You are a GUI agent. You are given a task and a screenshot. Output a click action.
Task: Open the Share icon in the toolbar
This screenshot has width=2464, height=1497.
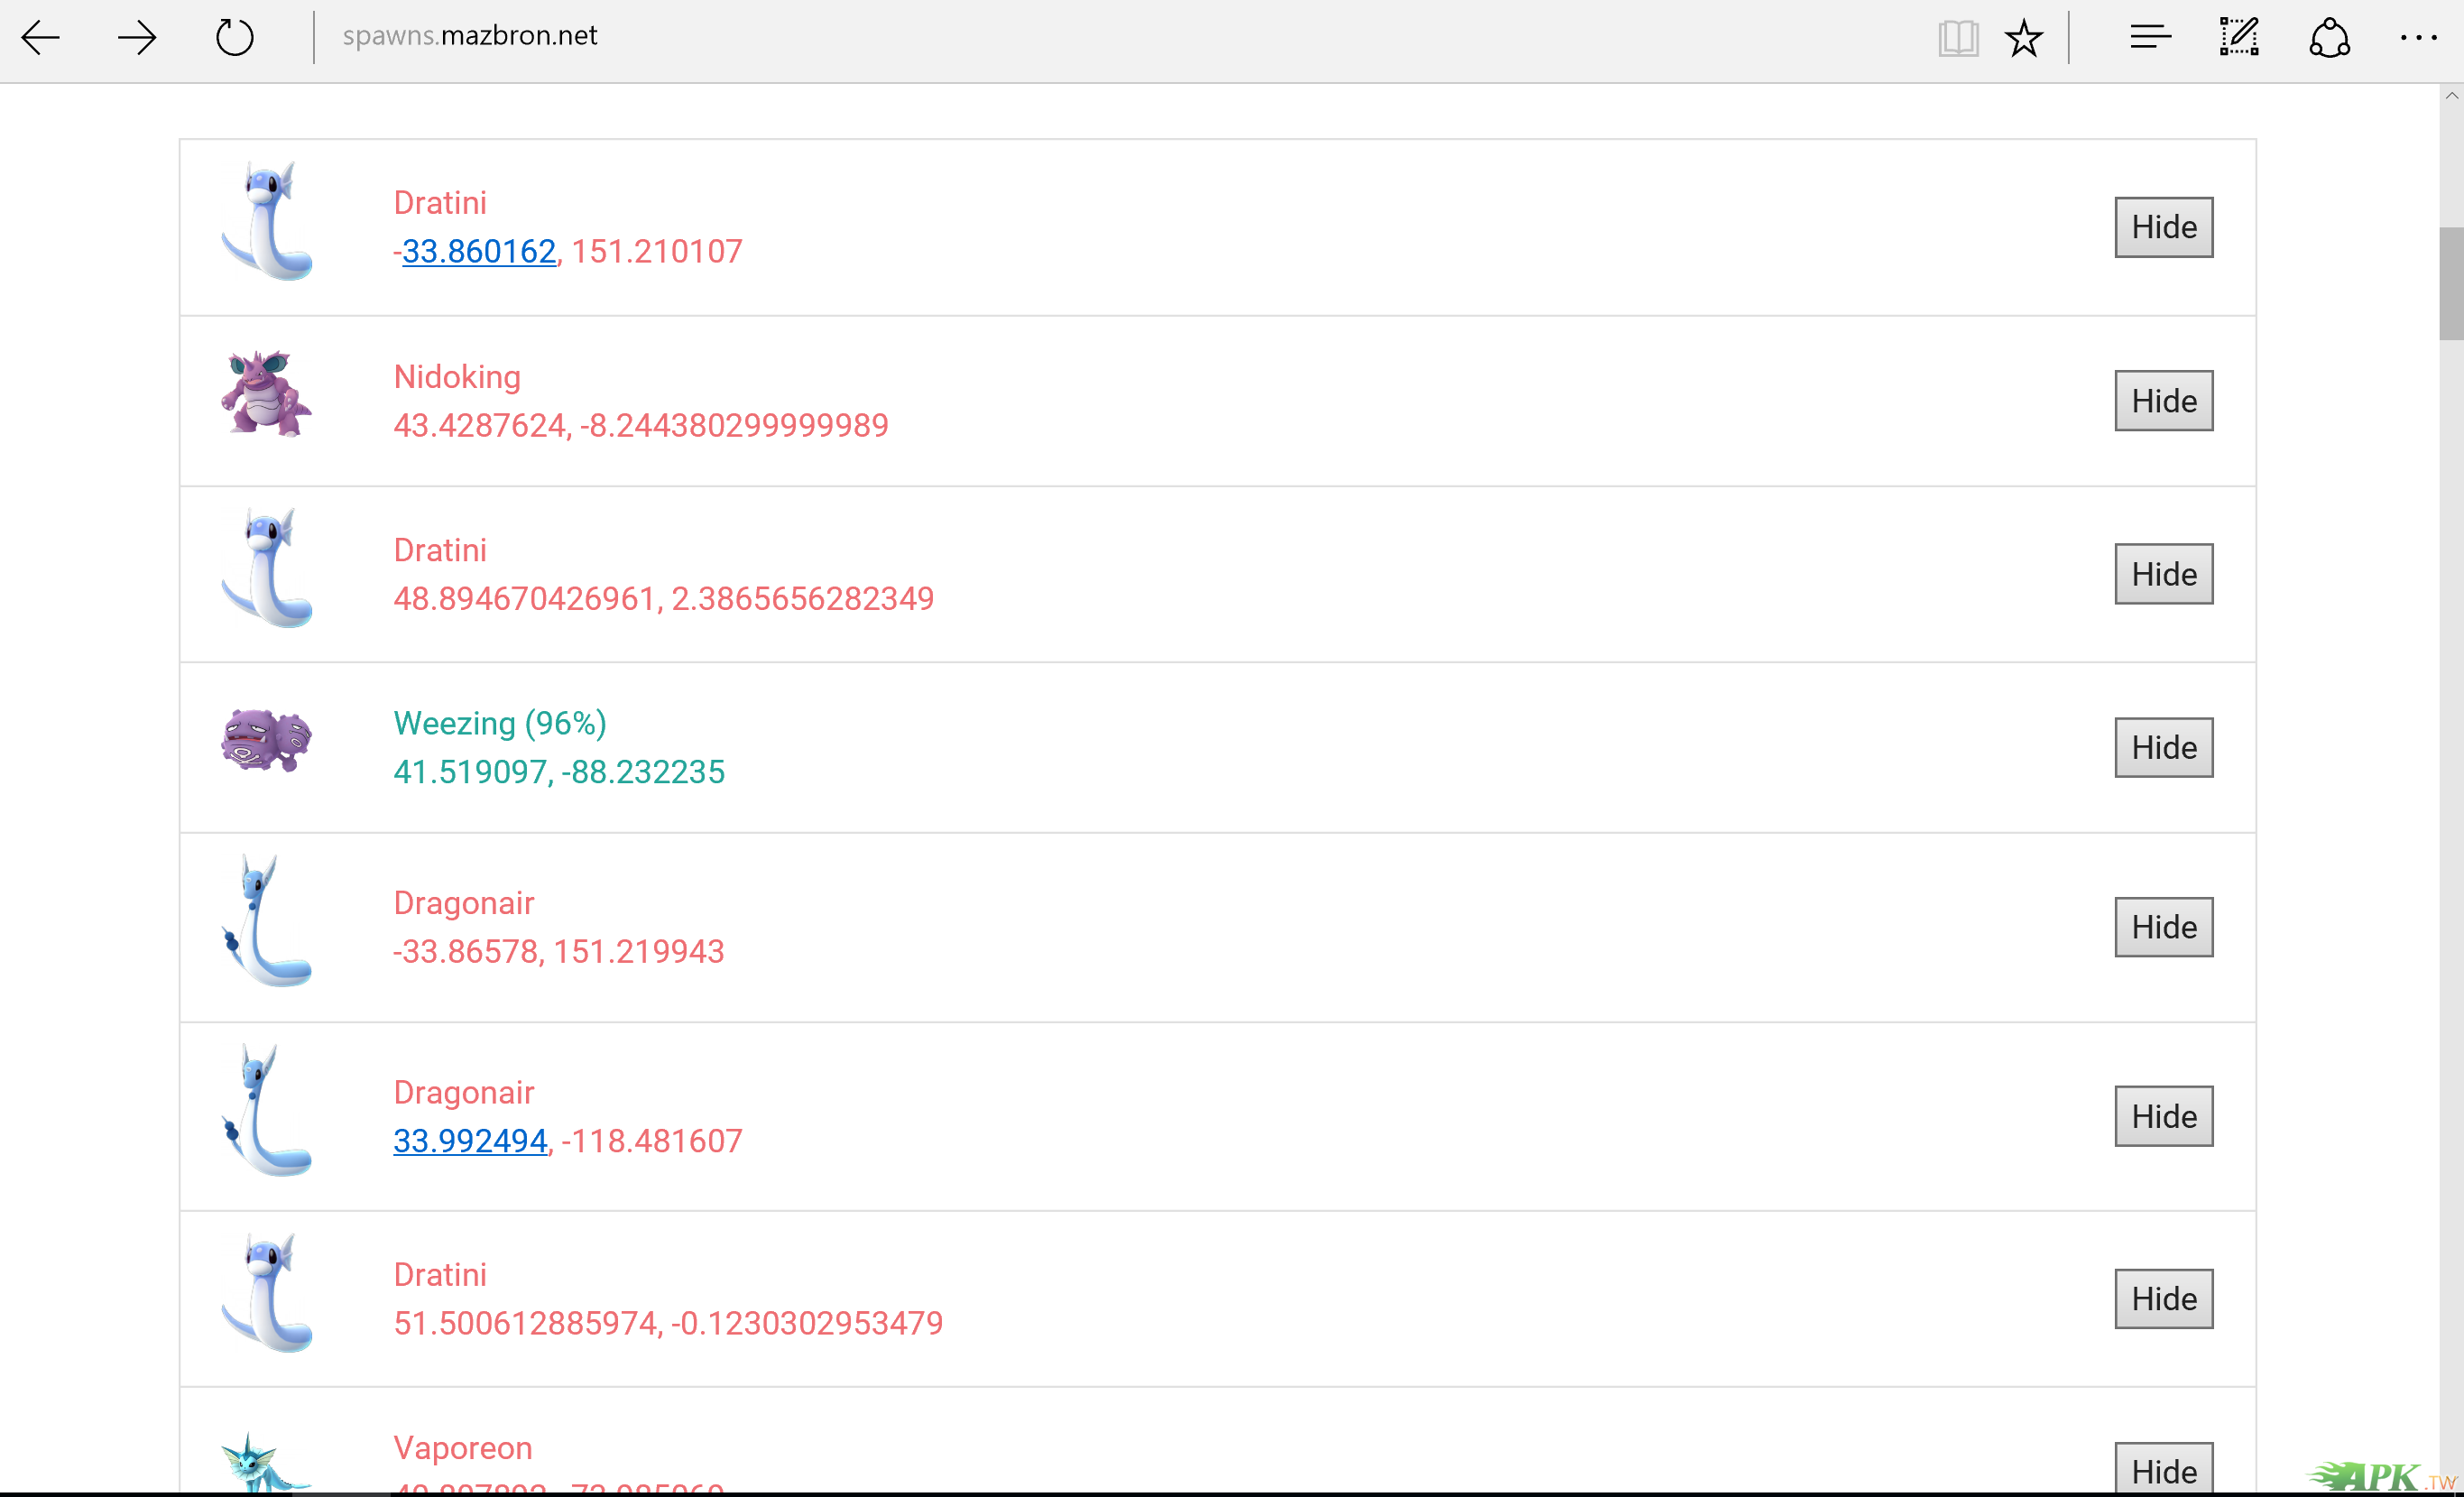point(2329,38)
